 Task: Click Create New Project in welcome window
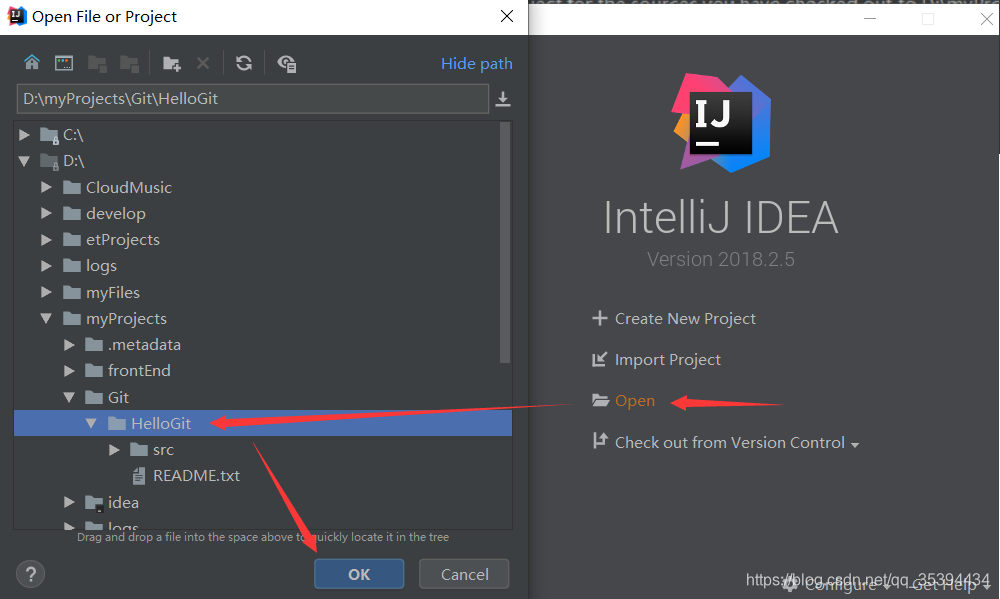pyautogui.click(x=685, y=318)
